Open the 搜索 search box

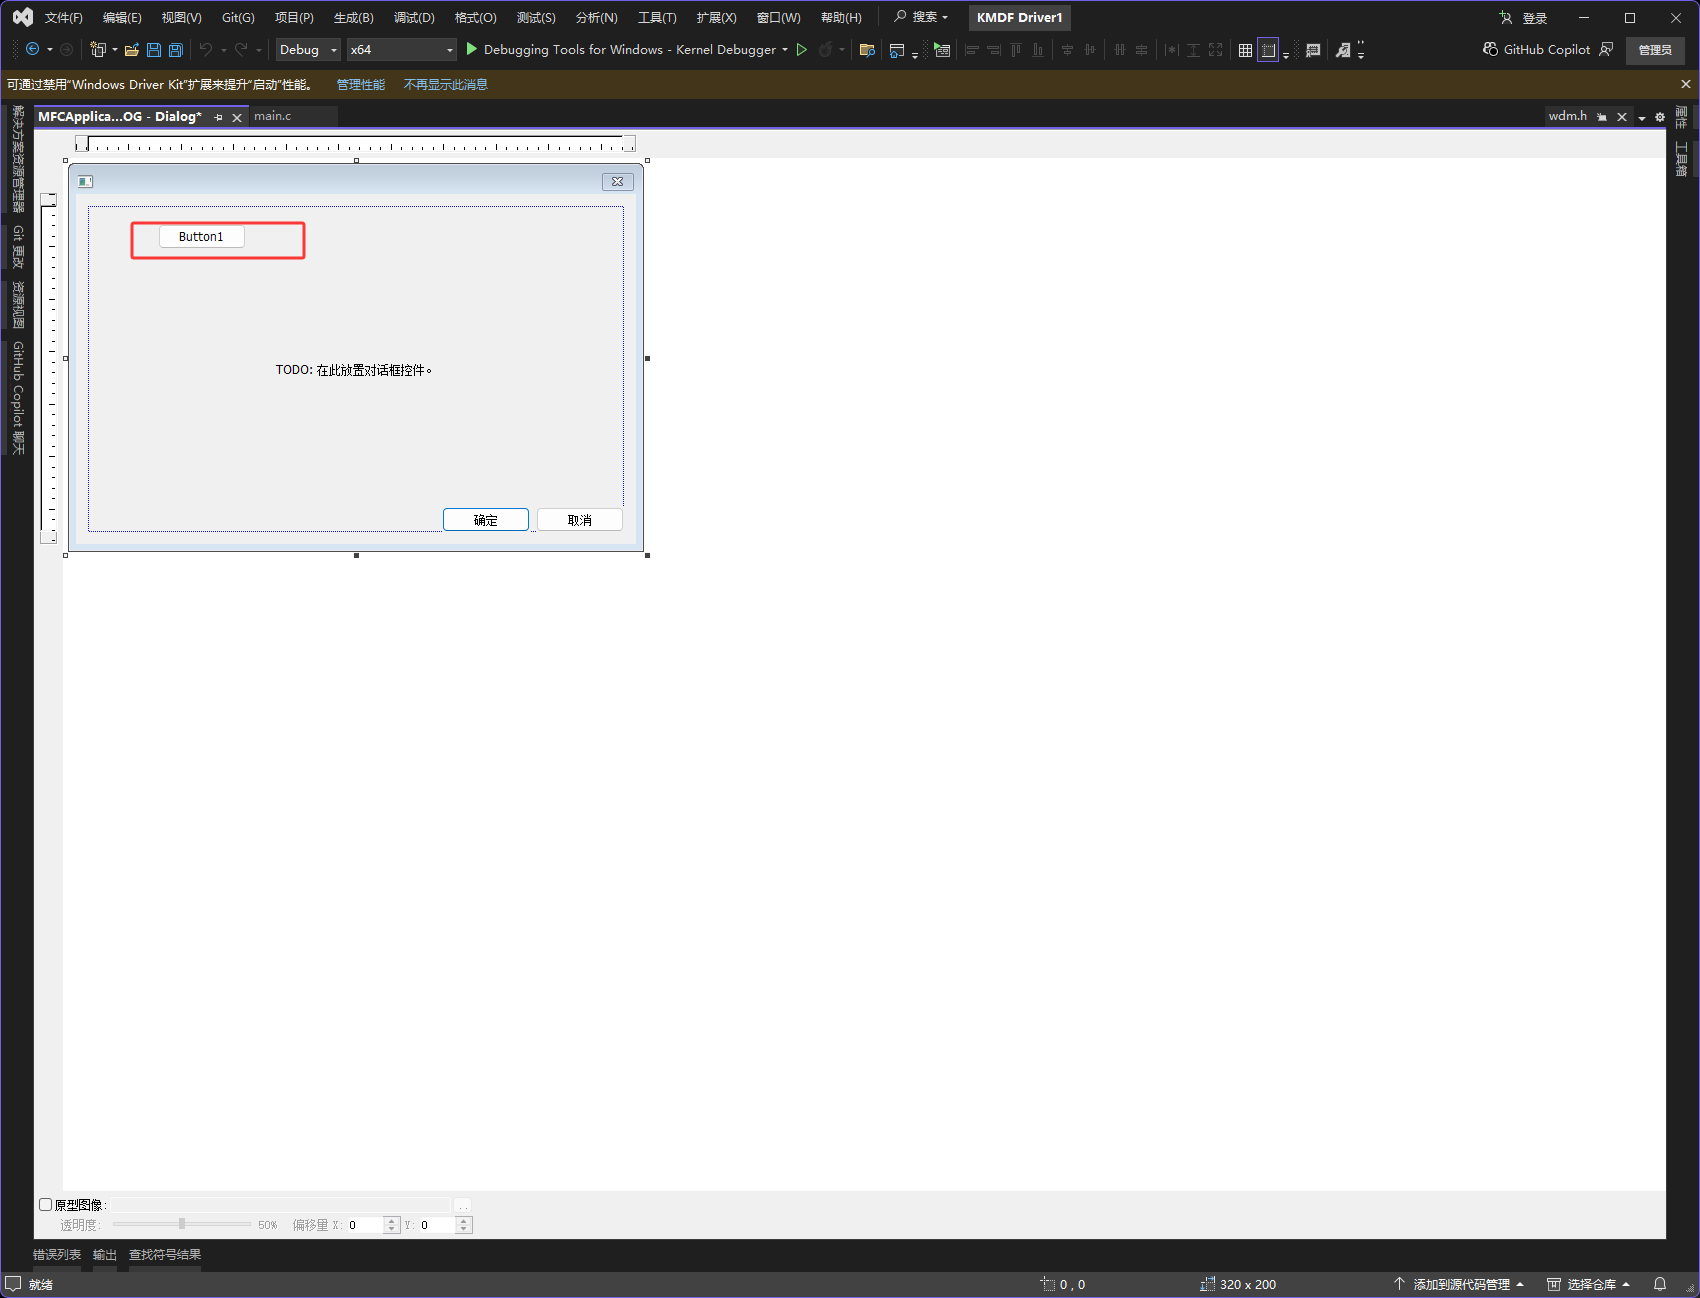921,17
